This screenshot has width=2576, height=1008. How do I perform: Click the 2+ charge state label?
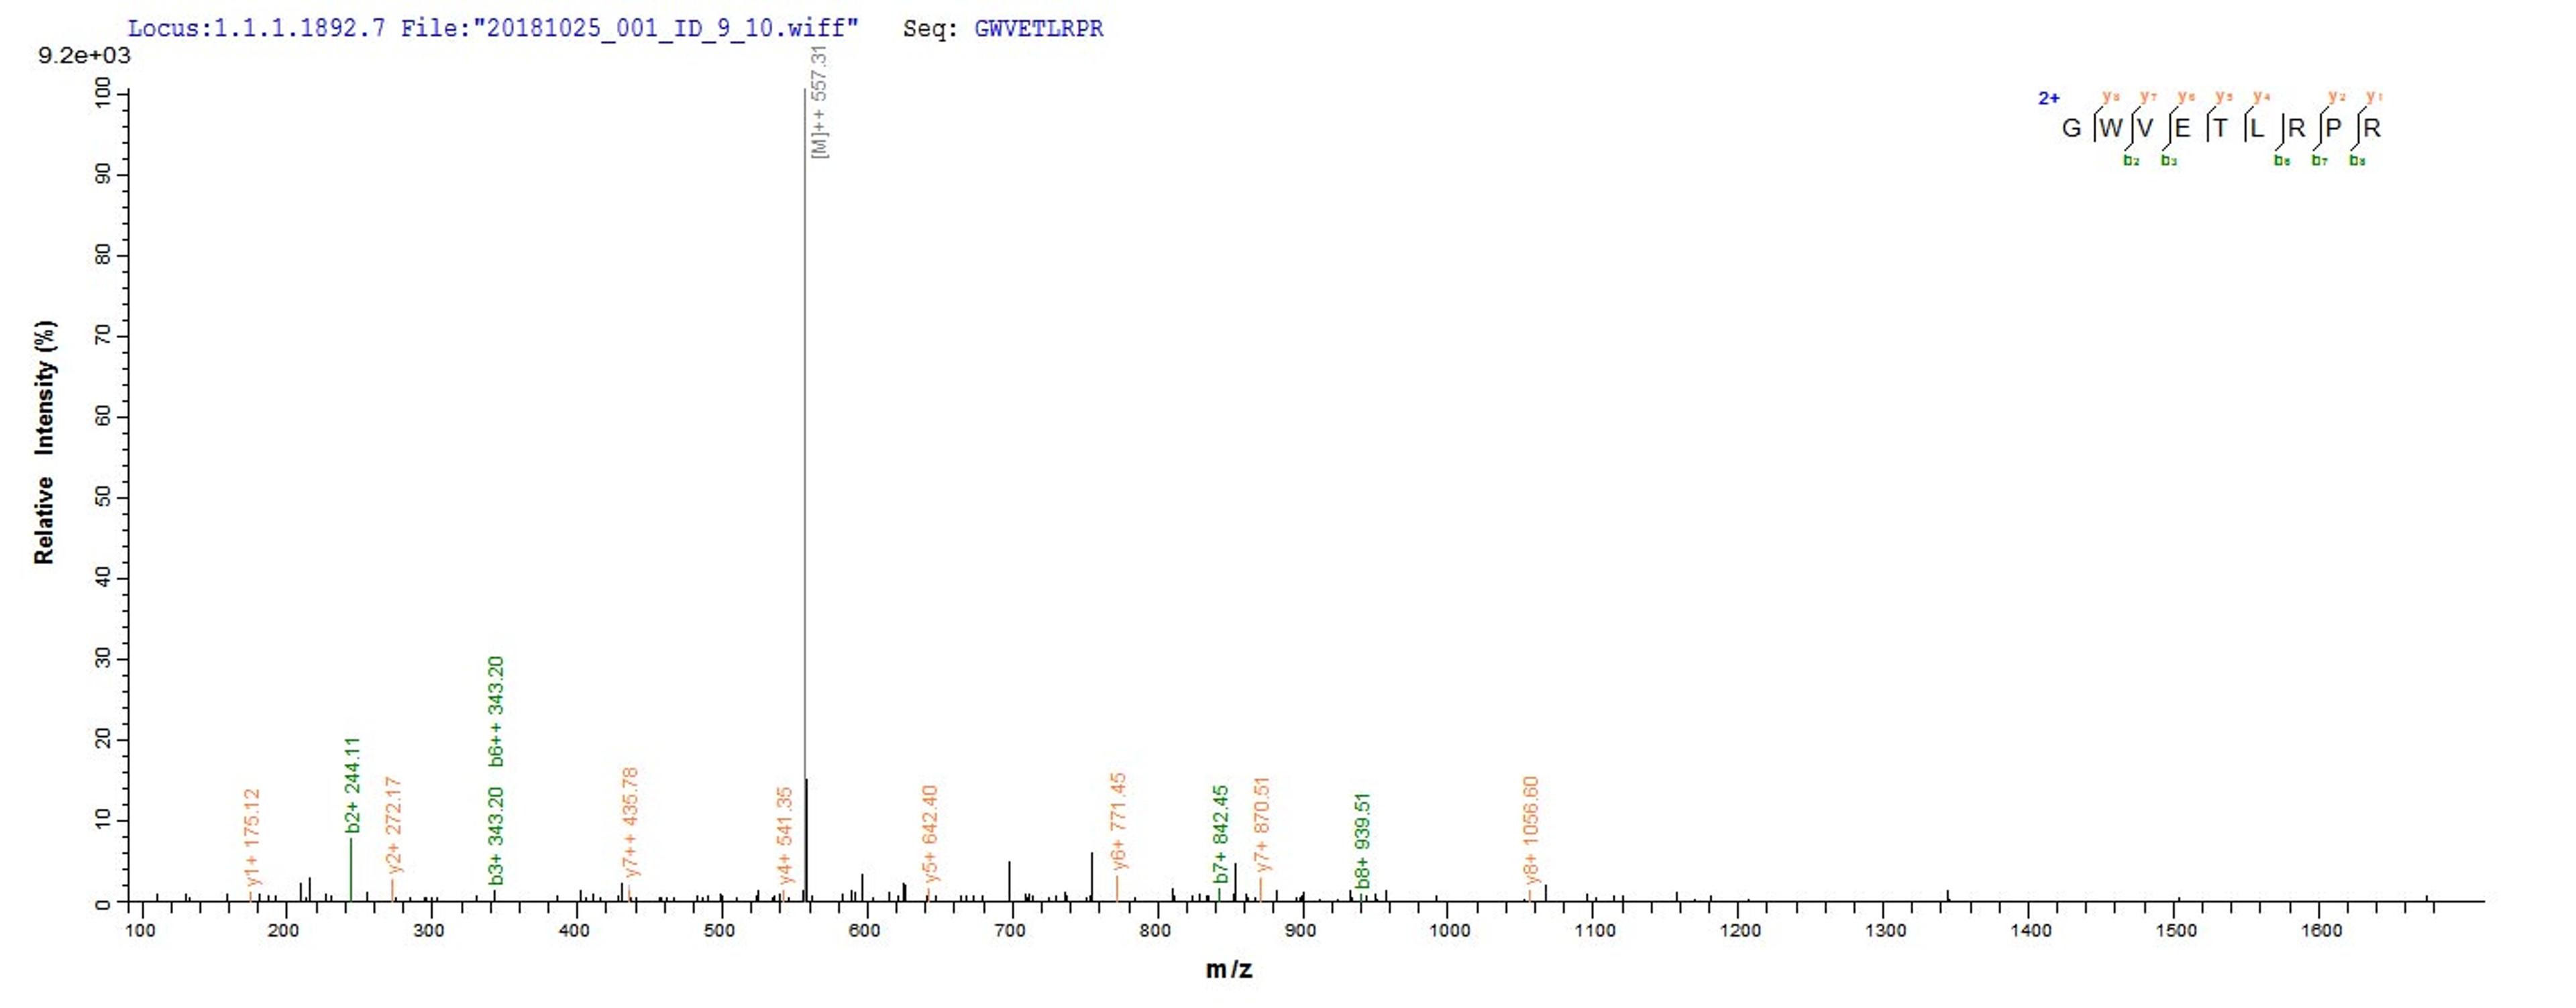tap(2048, 98)
